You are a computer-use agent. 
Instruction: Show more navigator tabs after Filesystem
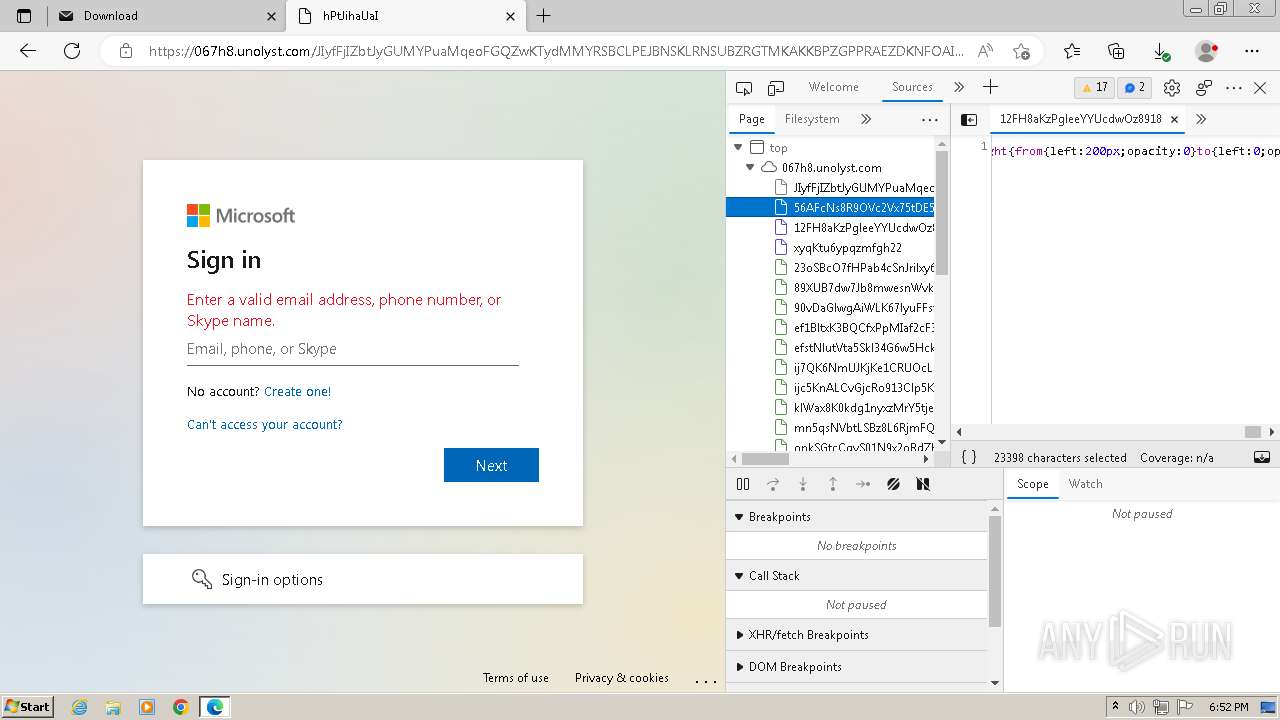coord(866,119)
